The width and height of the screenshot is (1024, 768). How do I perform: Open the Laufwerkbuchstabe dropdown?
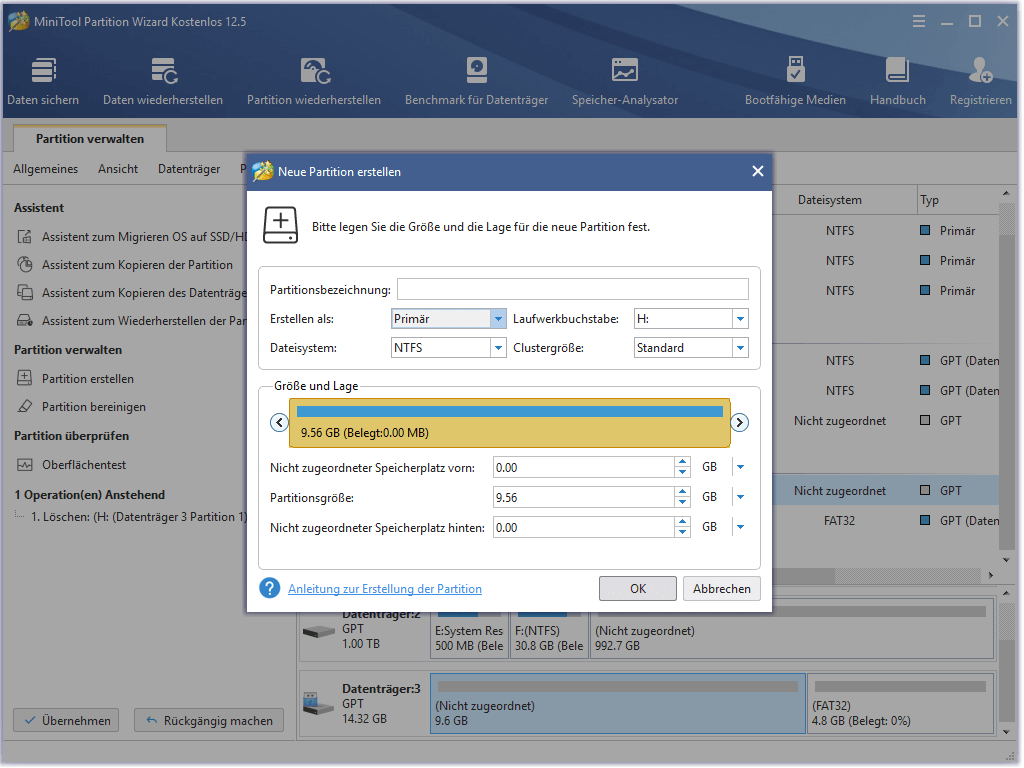click(x=740, y=319)
